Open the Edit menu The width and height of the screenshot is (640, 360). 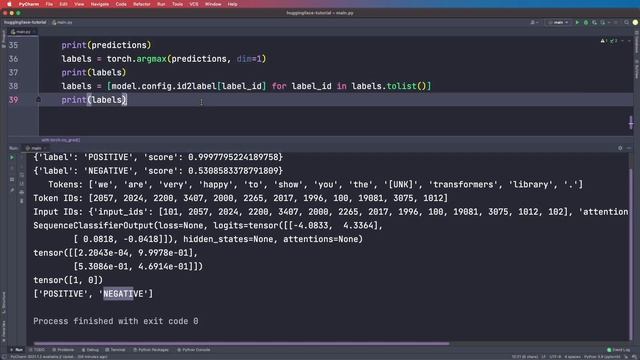click(63, 4)
